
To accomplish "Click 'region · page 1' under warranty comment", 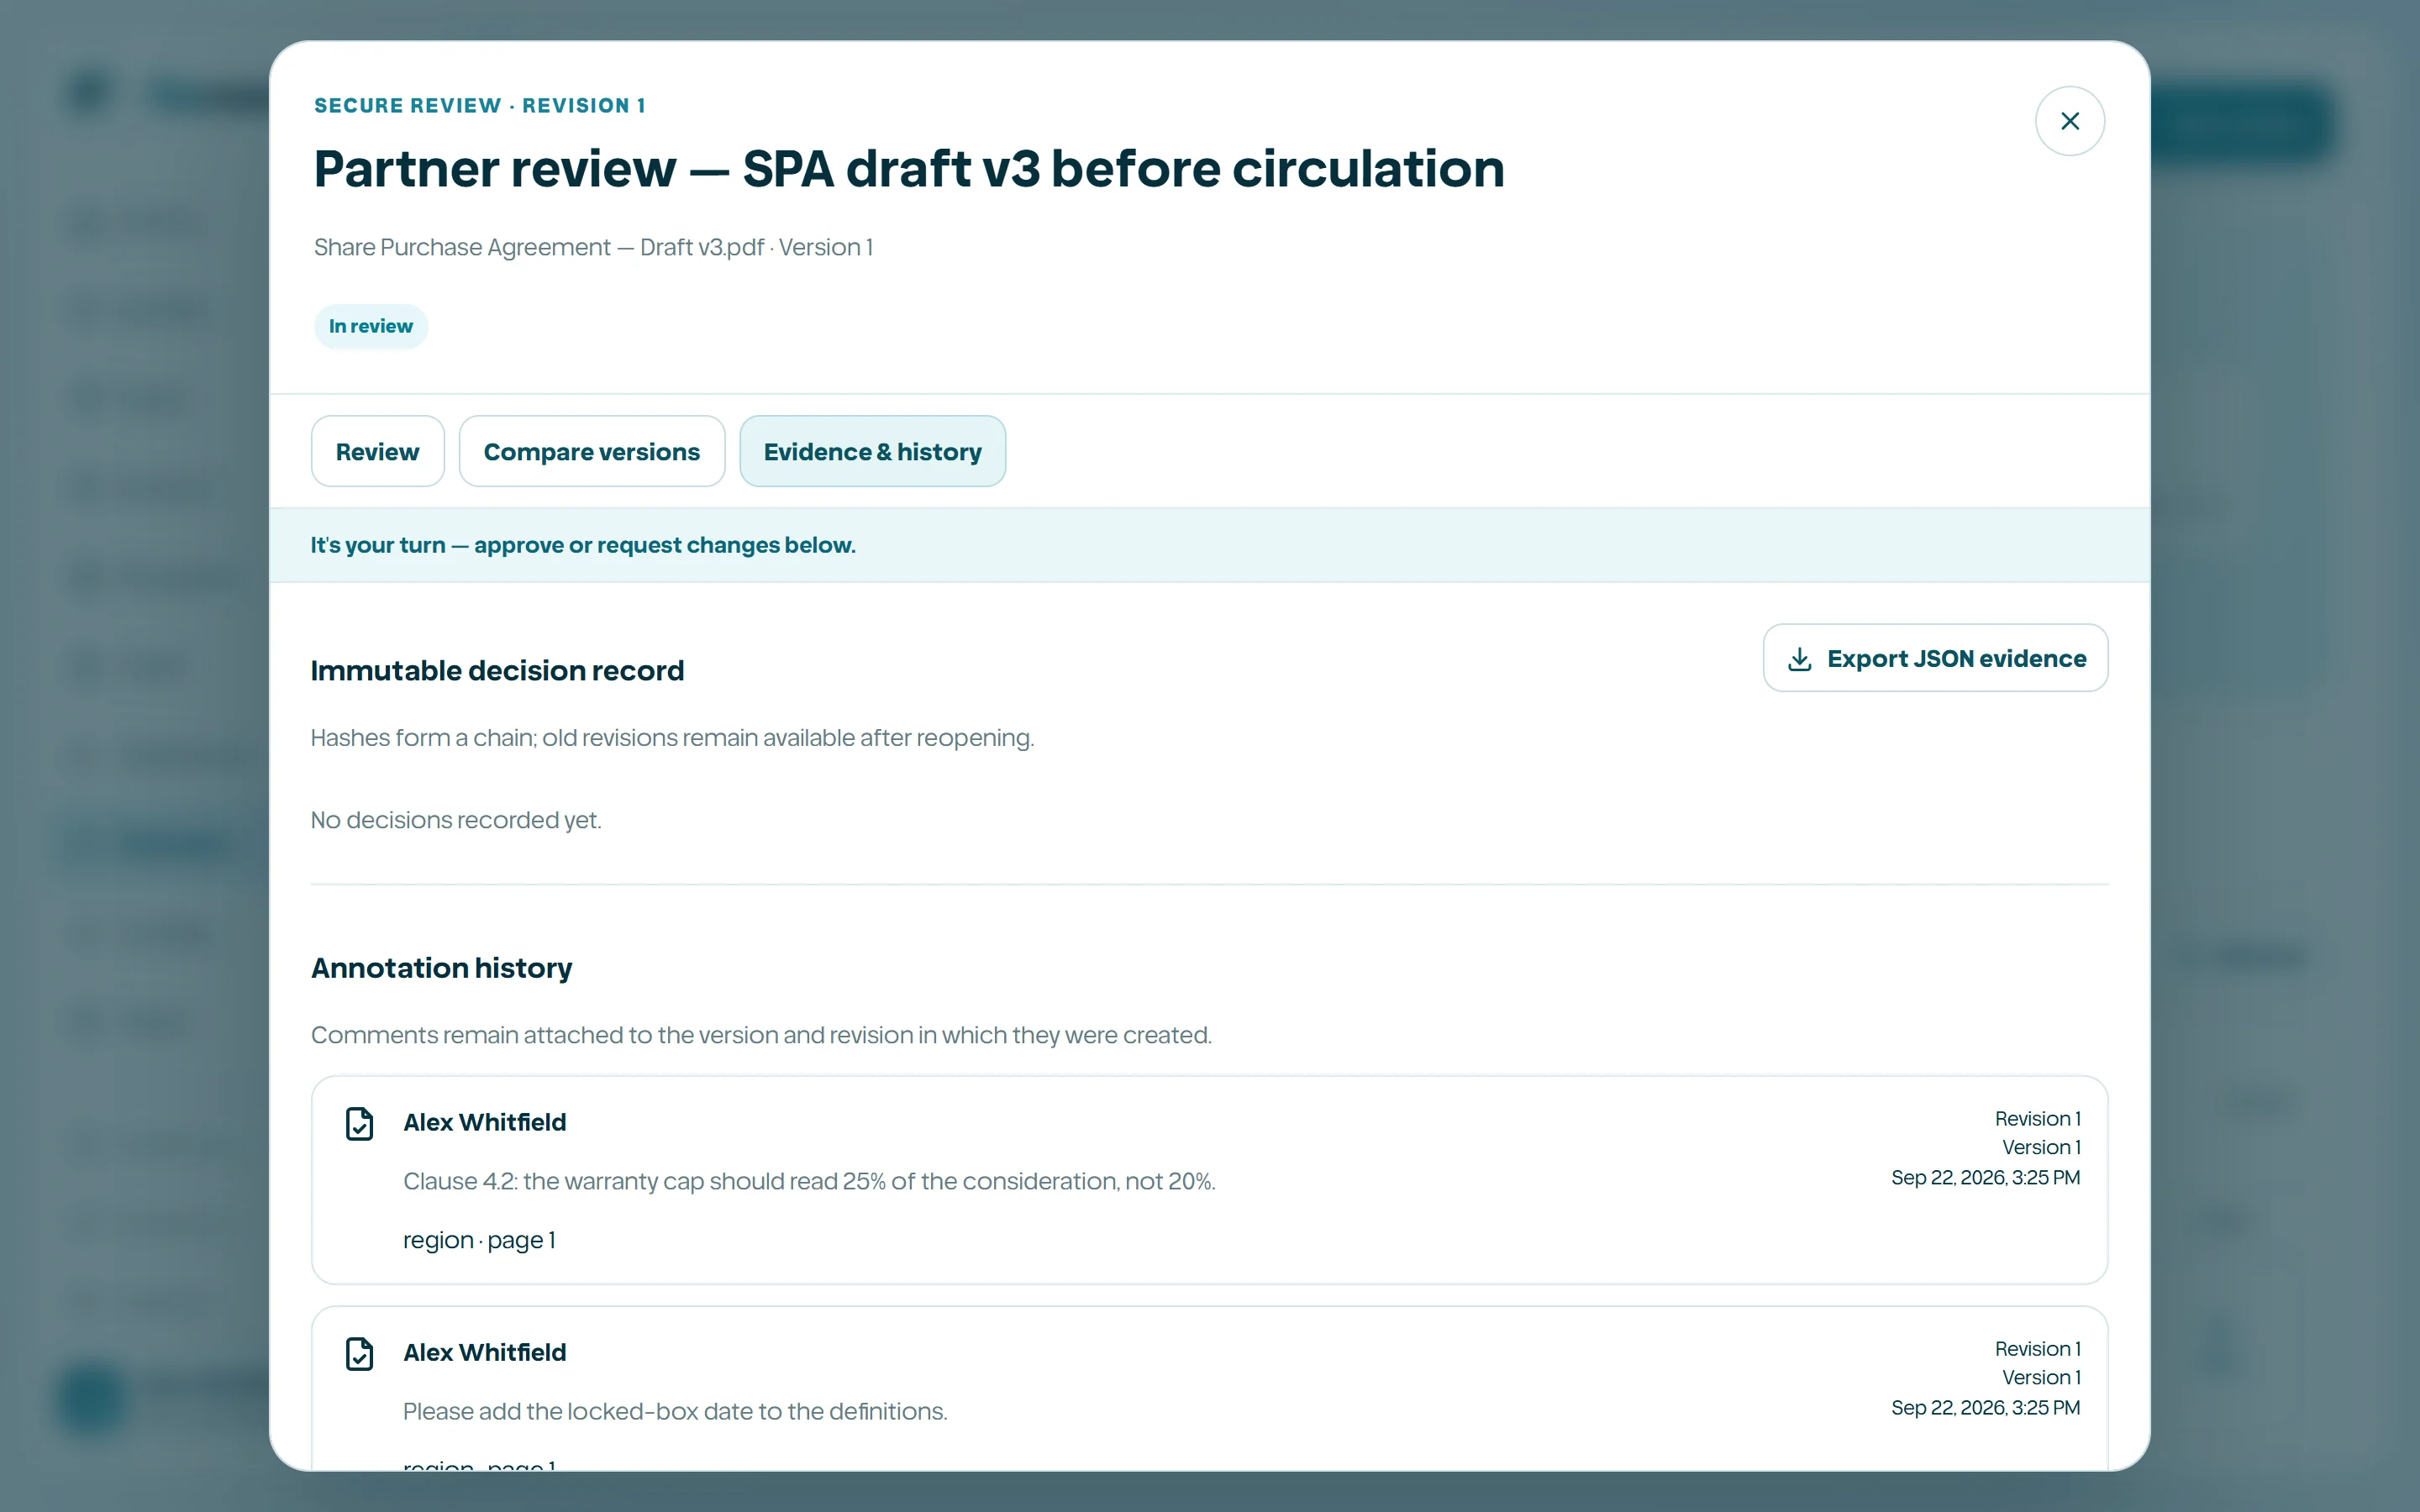I will (x=479, y=1240).
